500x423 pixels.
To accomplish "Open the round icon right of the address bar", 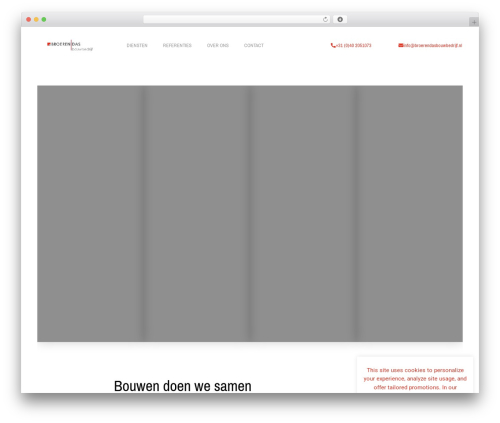I will (x=340, y=20).
